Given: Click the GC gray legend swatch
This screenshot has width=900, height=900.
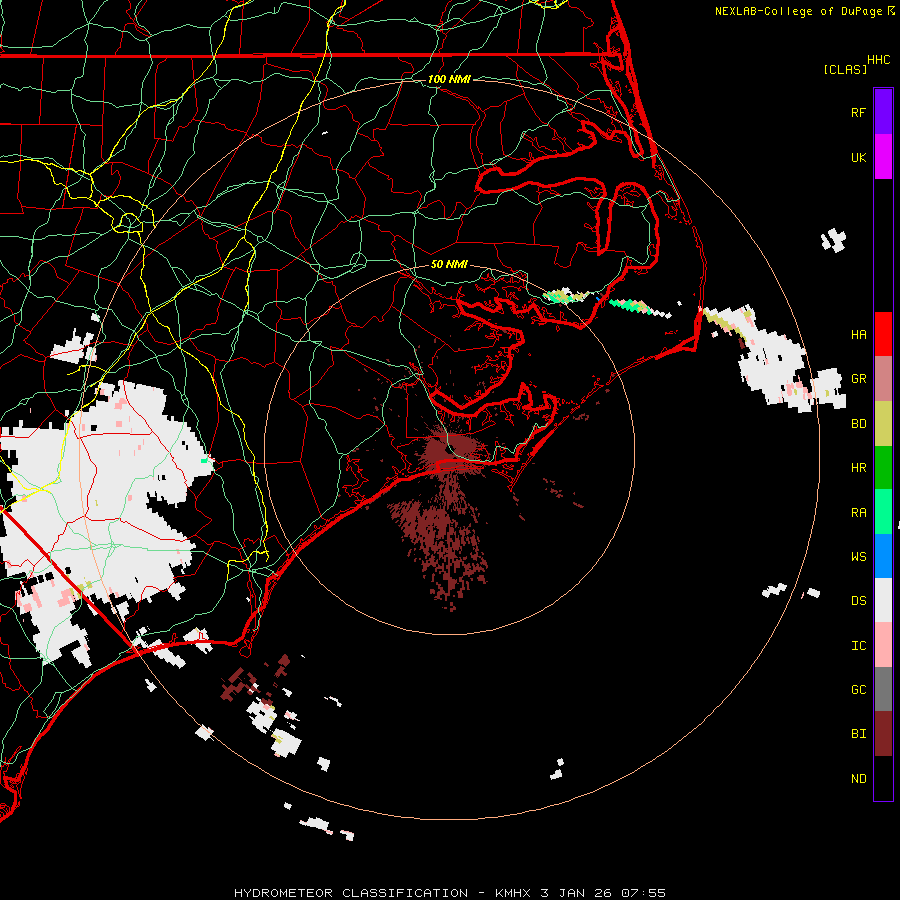Looking at the screenshot, I should tap(883, 689).
